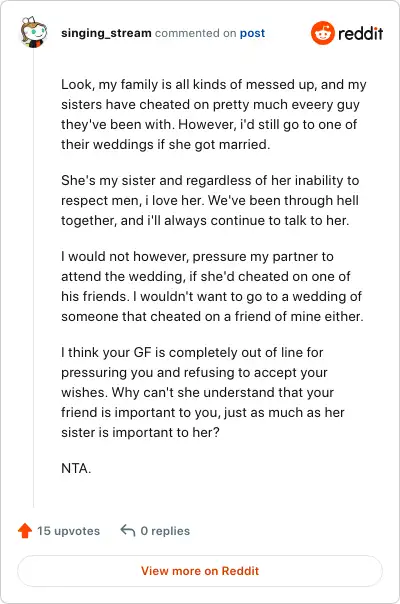
Task: Click the "NTA." verdict text
Action: (76, 468)
